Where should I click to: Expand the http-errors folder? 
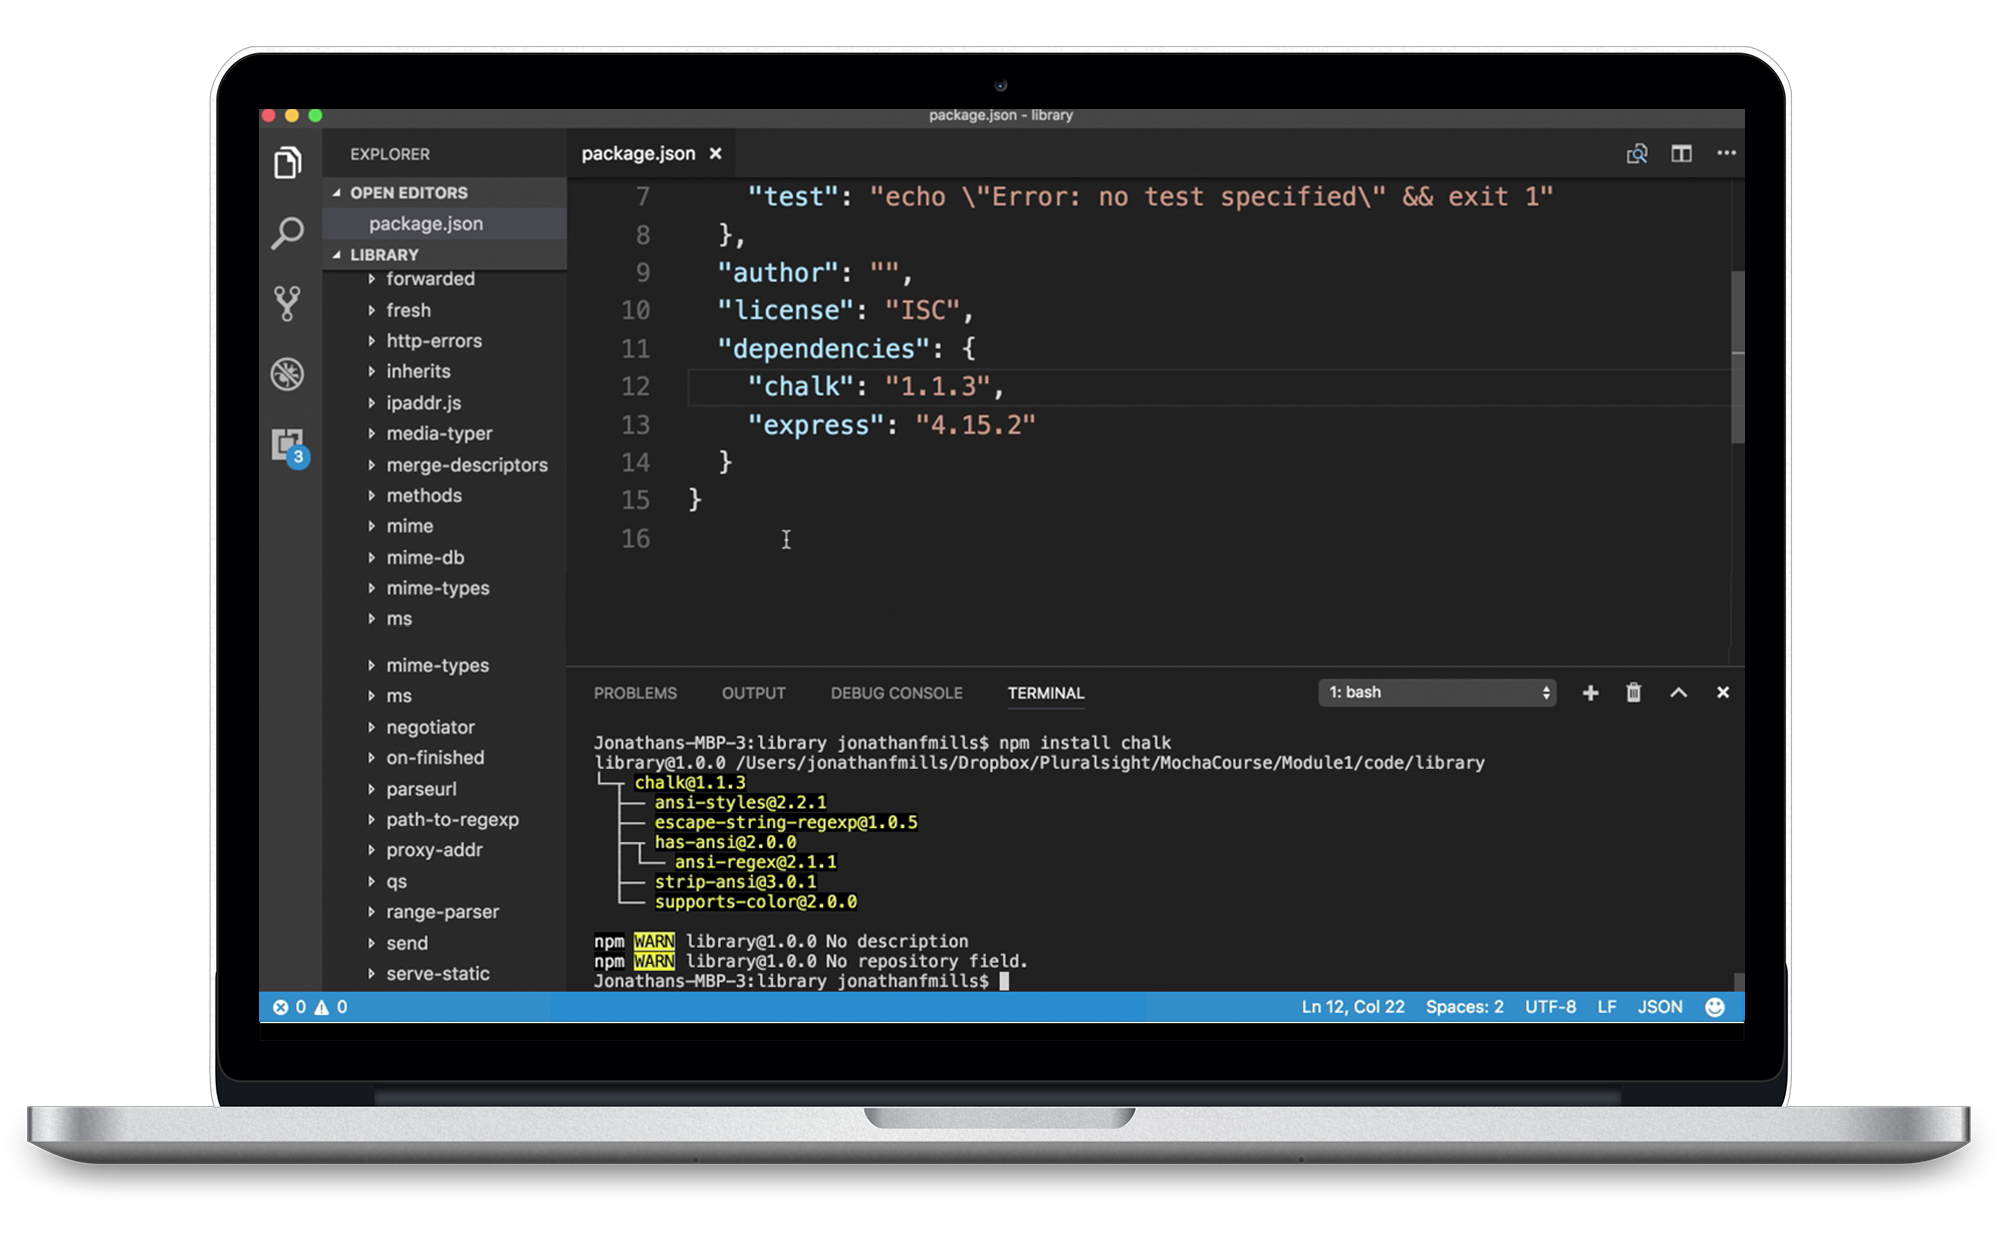[x=433, y=341]
